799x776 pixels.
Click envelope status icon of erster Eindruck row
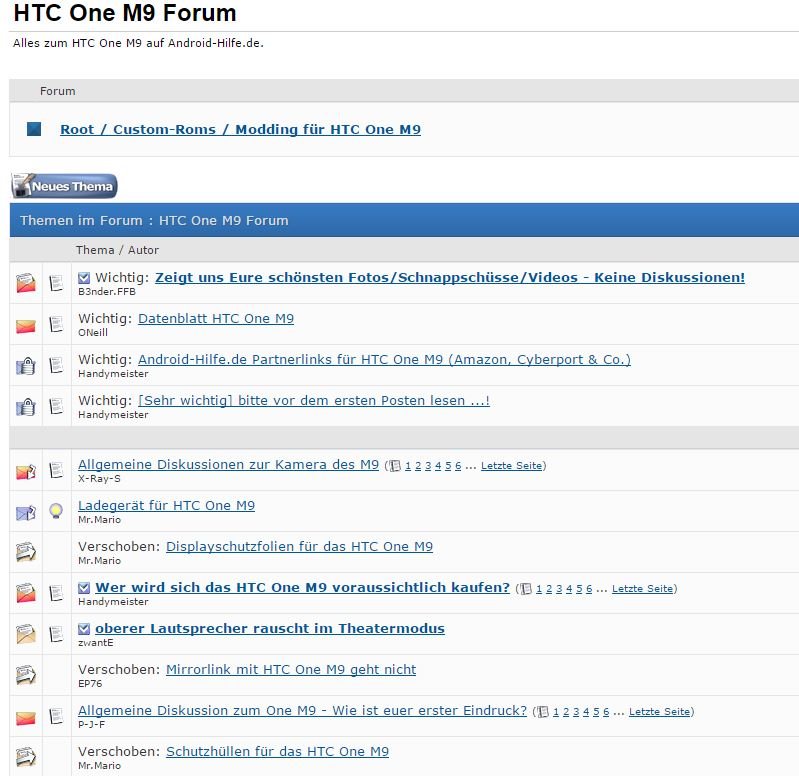(x=25, y=718)
